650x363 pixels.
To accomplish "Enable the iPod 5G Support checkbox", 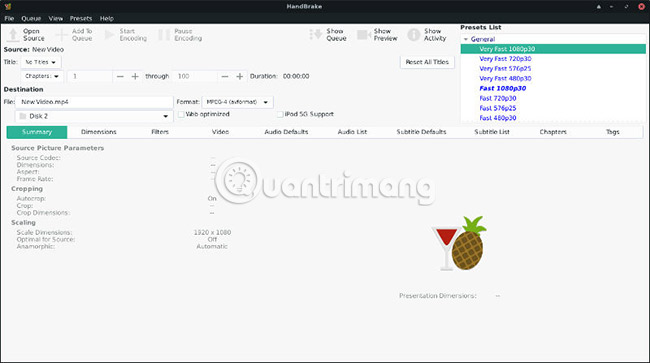I will point(280,114).
